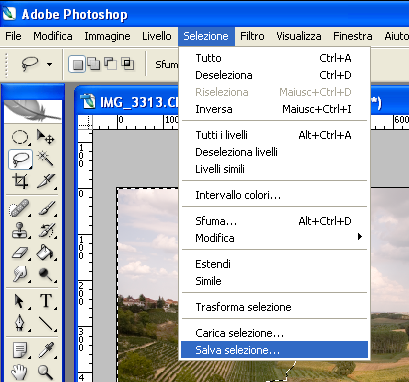Open the Finestra menu
Screen dimensions: 409x382
[353, 36]
